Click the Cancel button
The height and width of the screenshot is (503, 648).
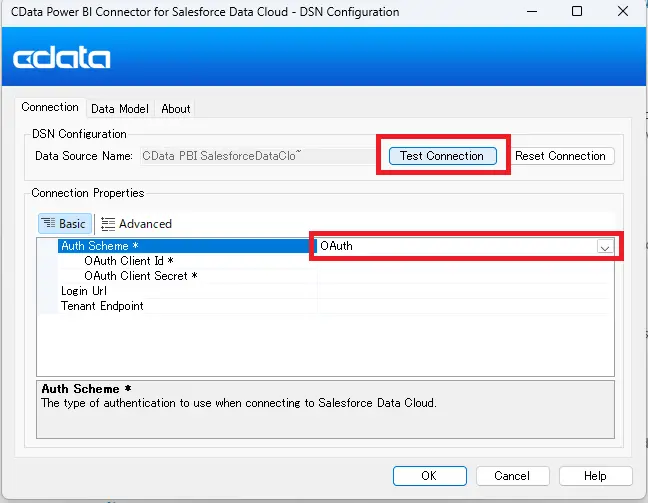(512, 476)
